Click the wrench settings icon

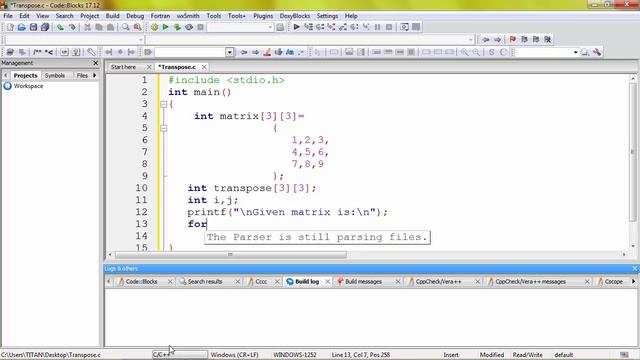click(x=597, y=52)
